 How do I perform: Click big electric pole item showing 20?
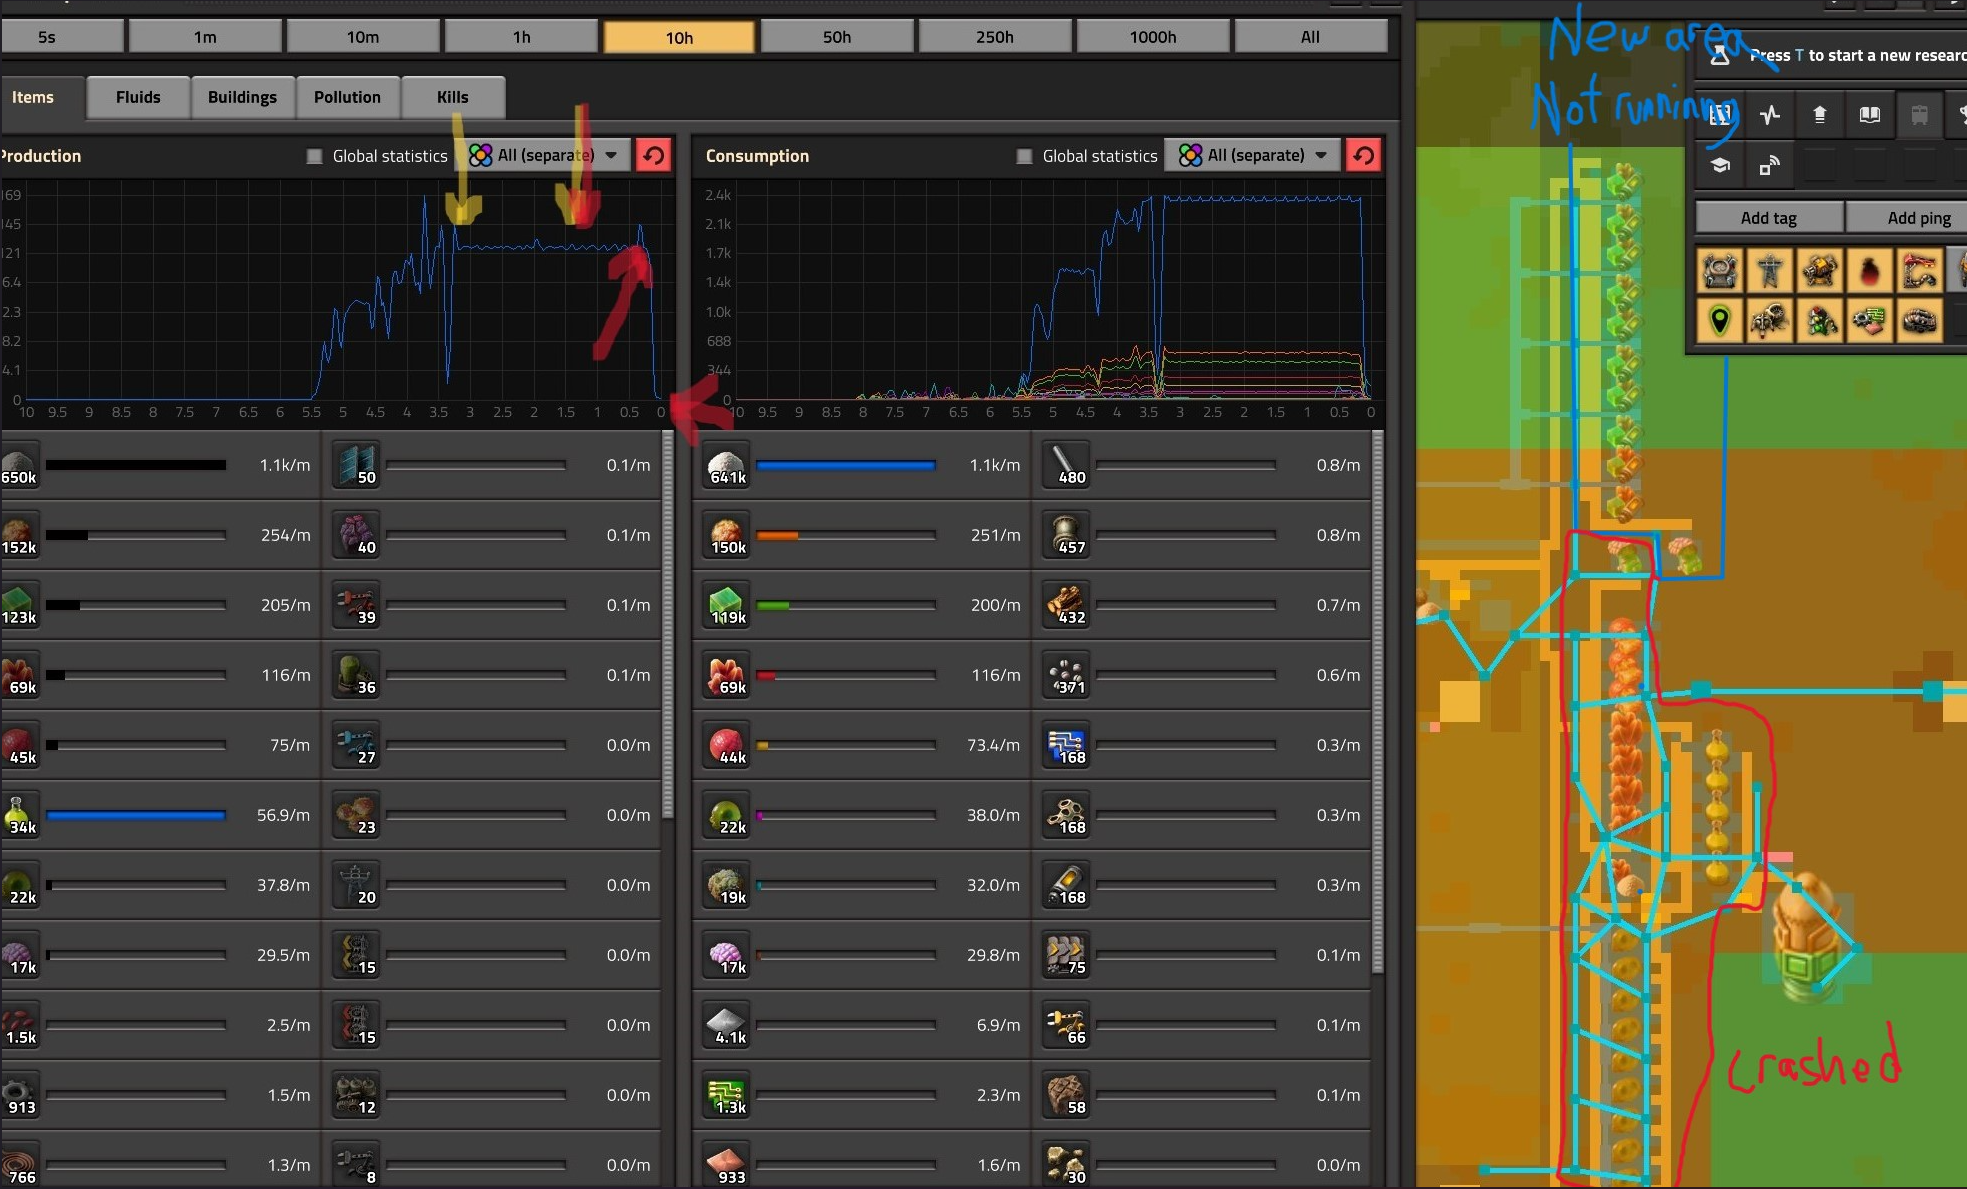point(355,885)
